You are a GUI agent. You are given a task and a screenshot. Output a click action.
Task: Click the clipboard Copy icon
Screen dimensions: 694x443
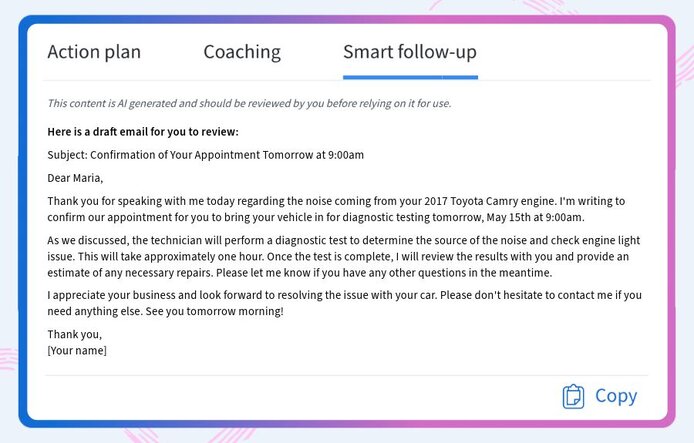(573, 396)
